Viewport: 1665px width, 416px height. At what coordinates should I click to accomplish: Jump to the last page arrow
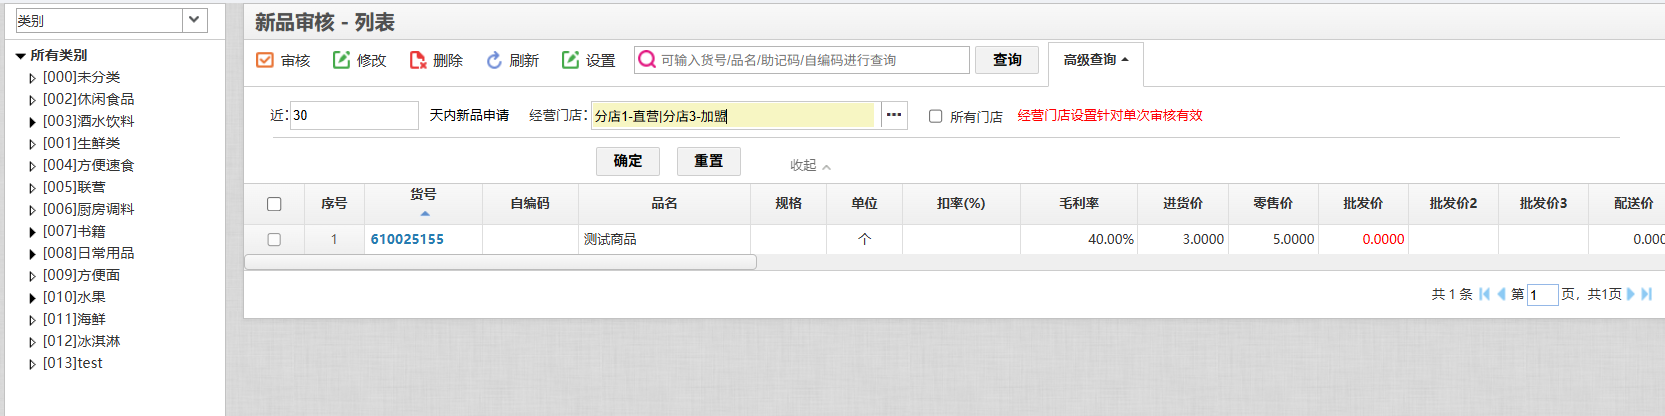(1647, 294)
